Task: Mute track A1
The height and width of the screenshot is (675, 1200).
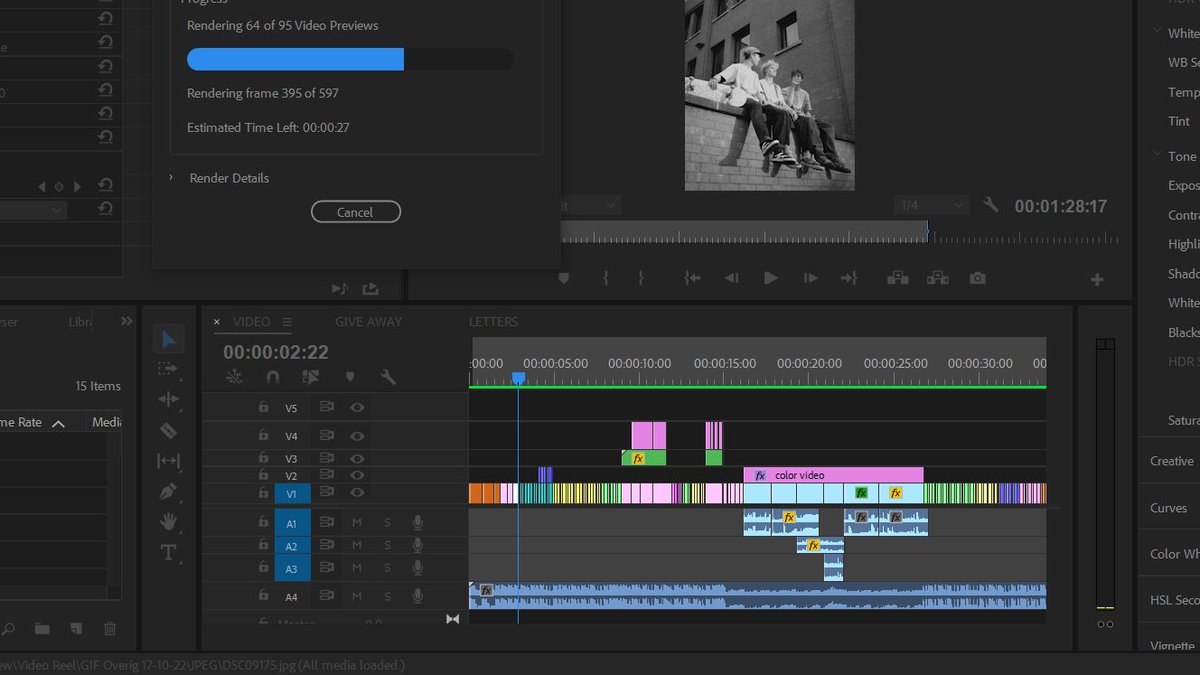Action: click(356, 523)
